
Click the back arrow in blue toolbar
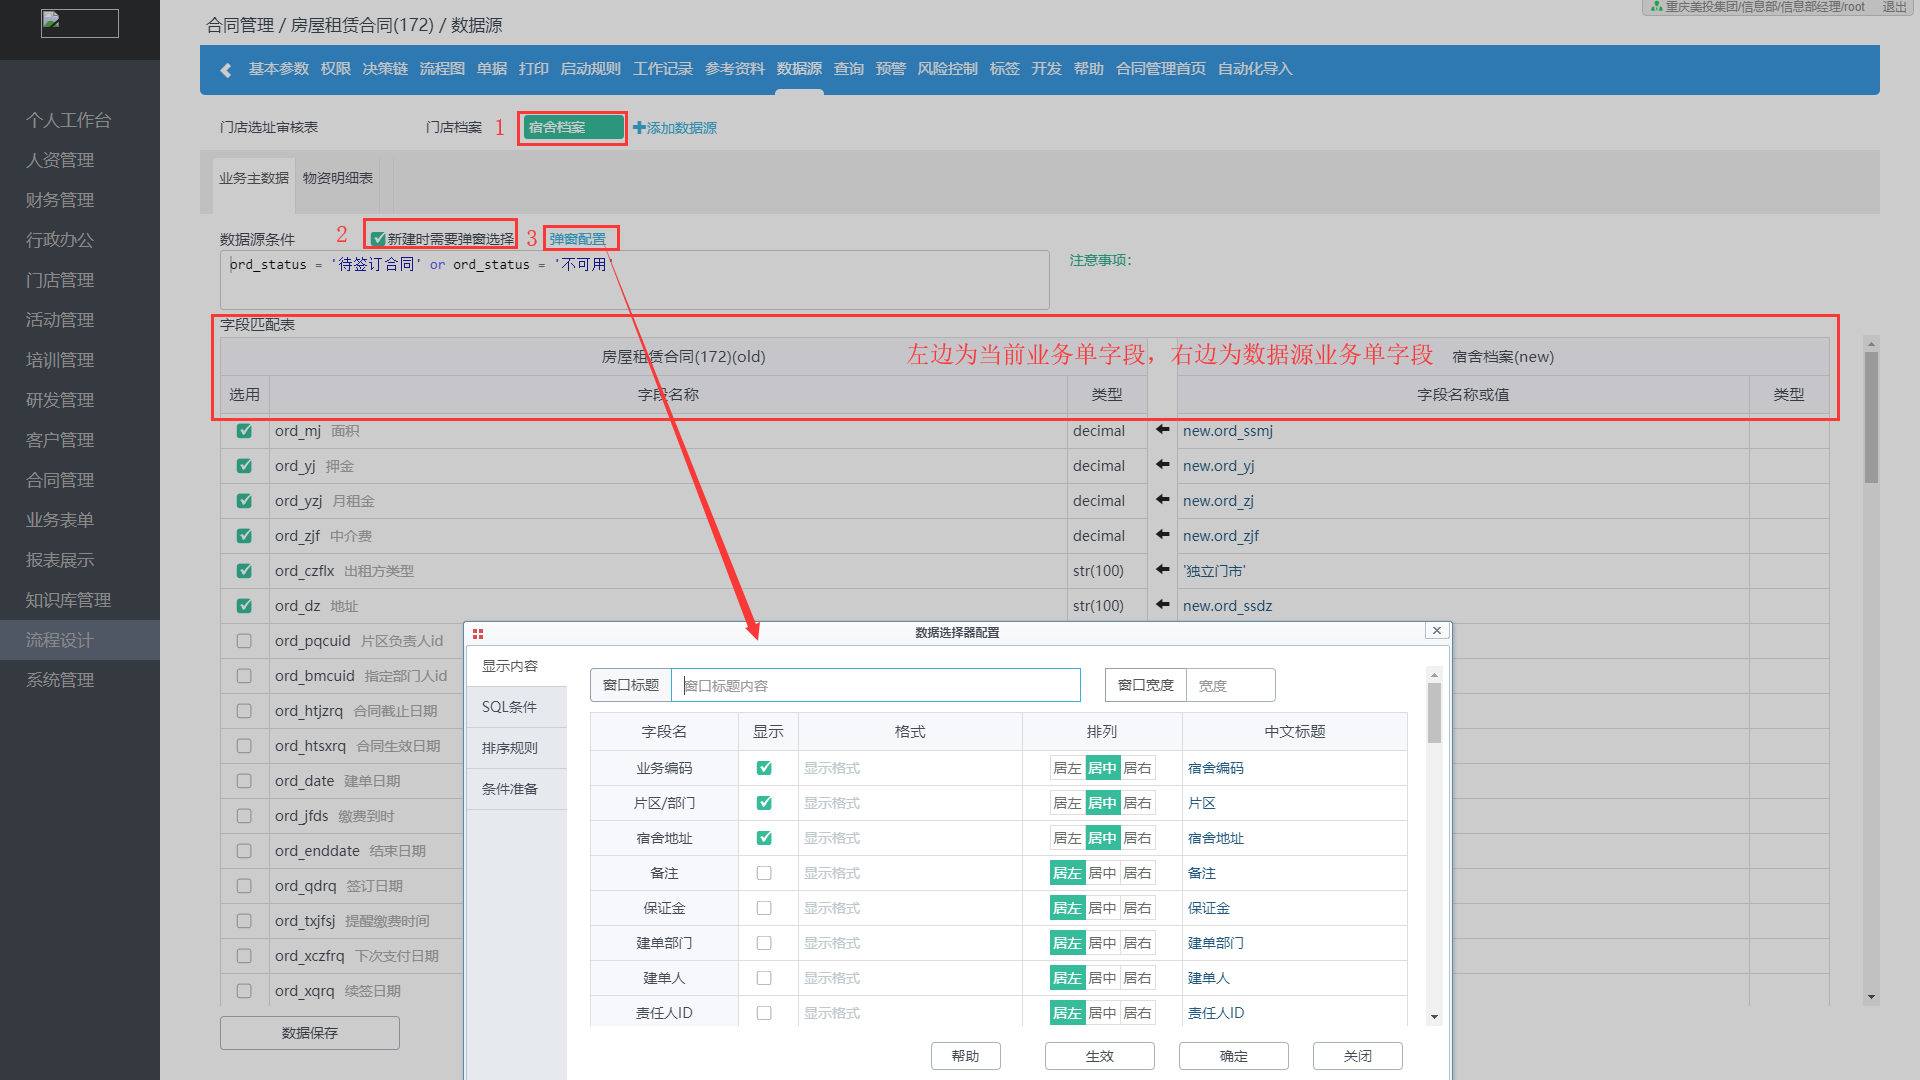225,70
